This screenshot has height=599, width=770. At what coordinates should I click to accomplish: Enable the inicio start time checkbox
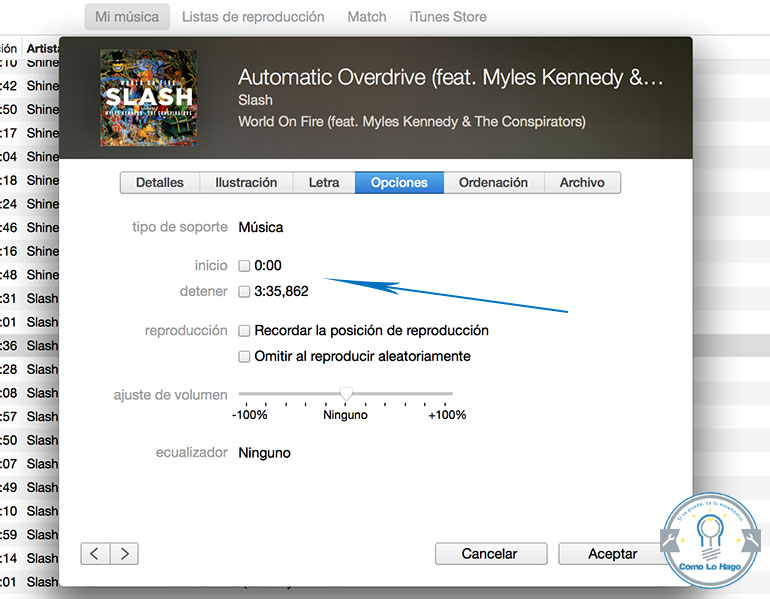coord(244,266)
